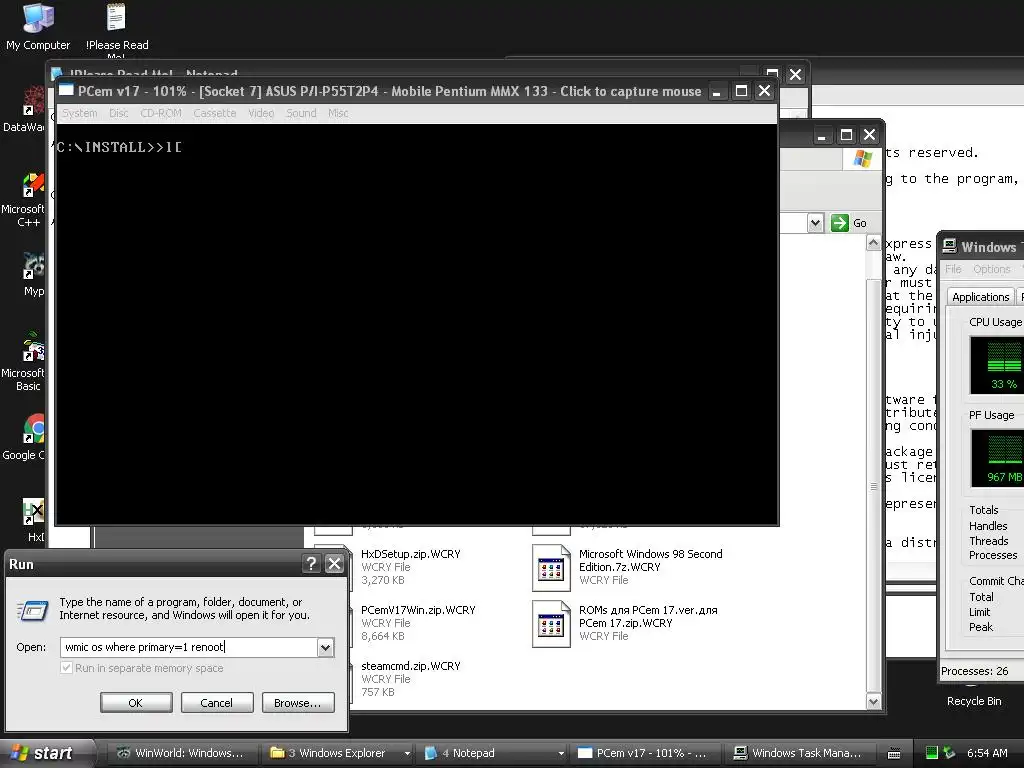1024x768 pixels.
Task: Open the Misc menu in PCem
Action: pos(338,113)
